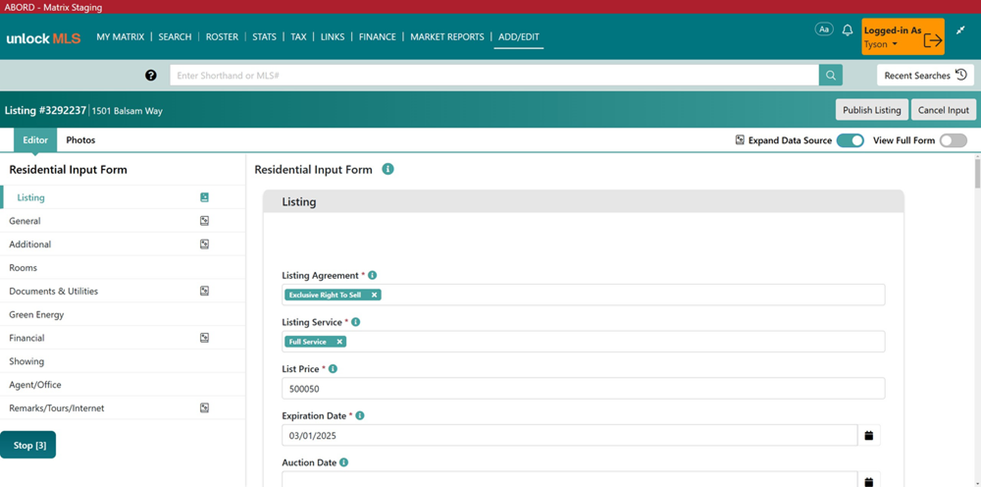Viewport: 981px width, 487px height.
Task: Click the unlock MLS logo
Action: click(x=44, y=38)
